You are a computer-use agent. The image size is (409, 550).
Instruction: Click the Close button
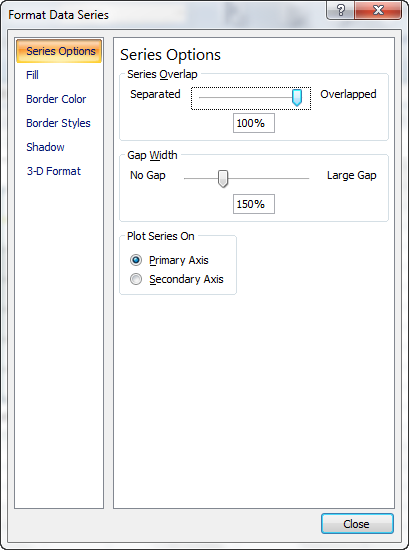[357, 524]
